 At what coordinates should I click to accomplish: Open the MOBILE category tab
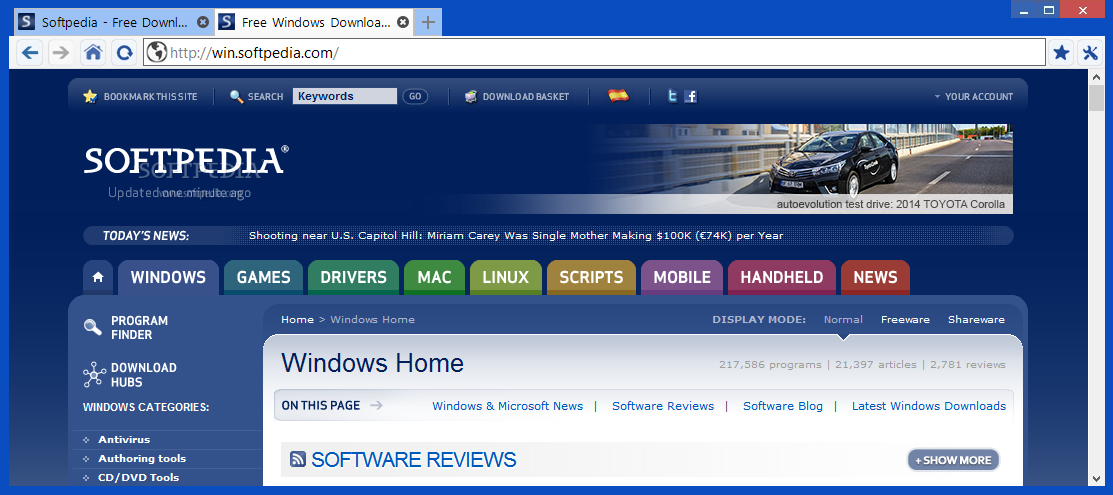[682, 278]
